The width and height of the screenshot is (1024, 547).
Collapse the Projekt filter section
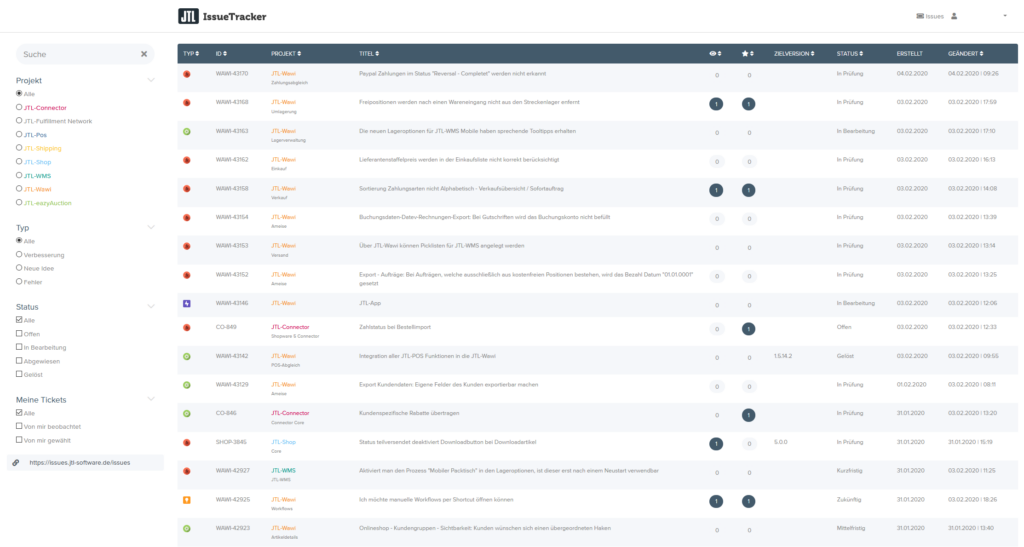tap(151, 80)
